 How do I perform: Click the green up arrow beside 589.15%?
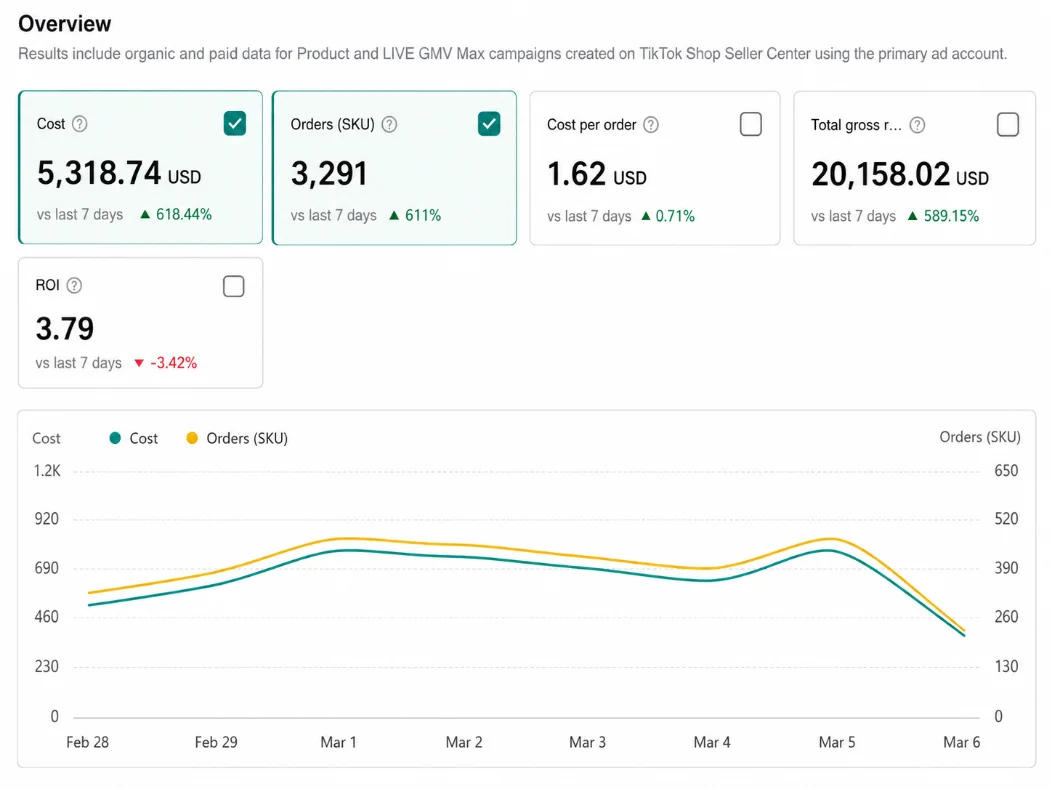point(912,216)
